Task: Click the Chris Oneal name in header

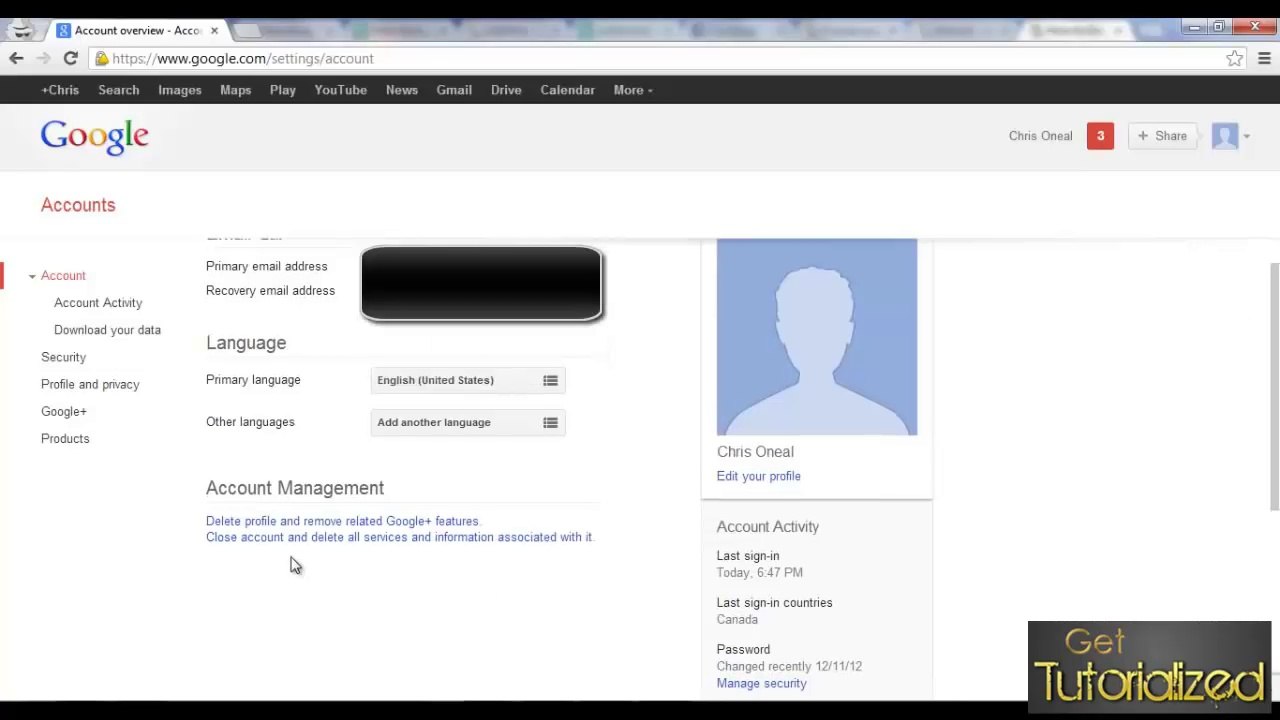Action: [x=1040, y=136]
